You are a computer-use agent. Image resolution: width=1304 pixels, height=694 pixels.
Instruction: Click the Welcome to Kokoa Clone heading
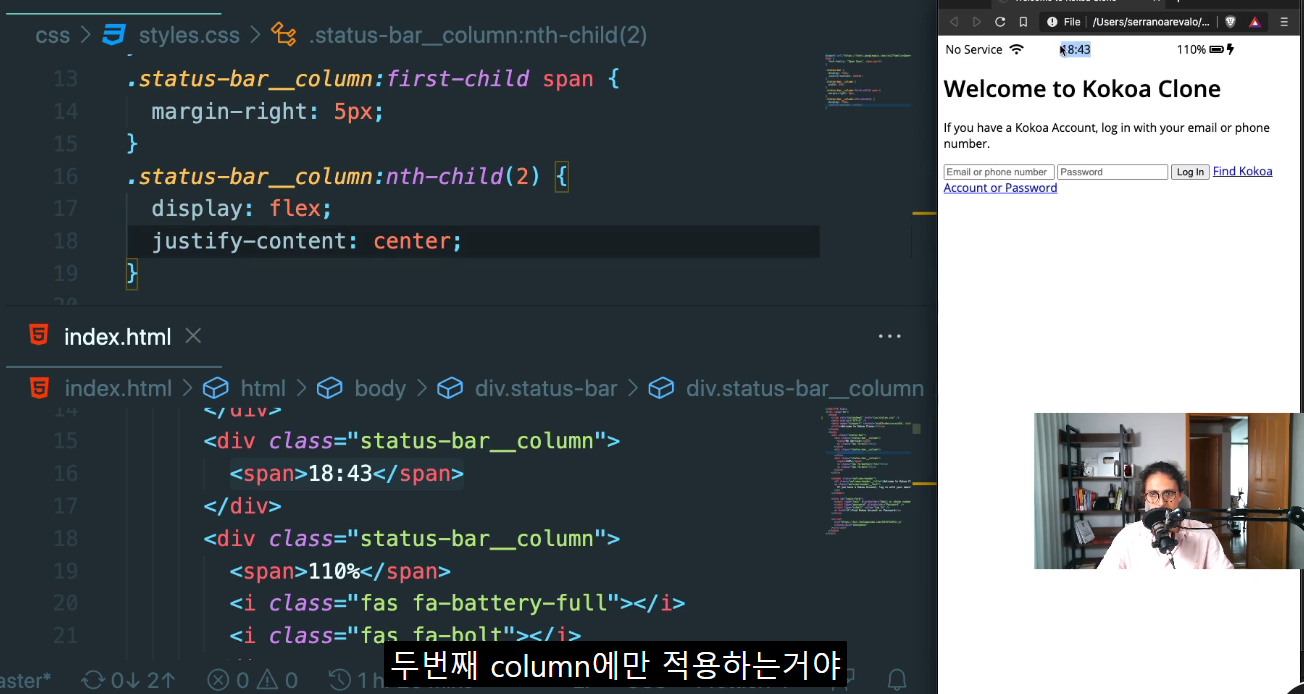pyautogui.click(x=1082, y=89)
